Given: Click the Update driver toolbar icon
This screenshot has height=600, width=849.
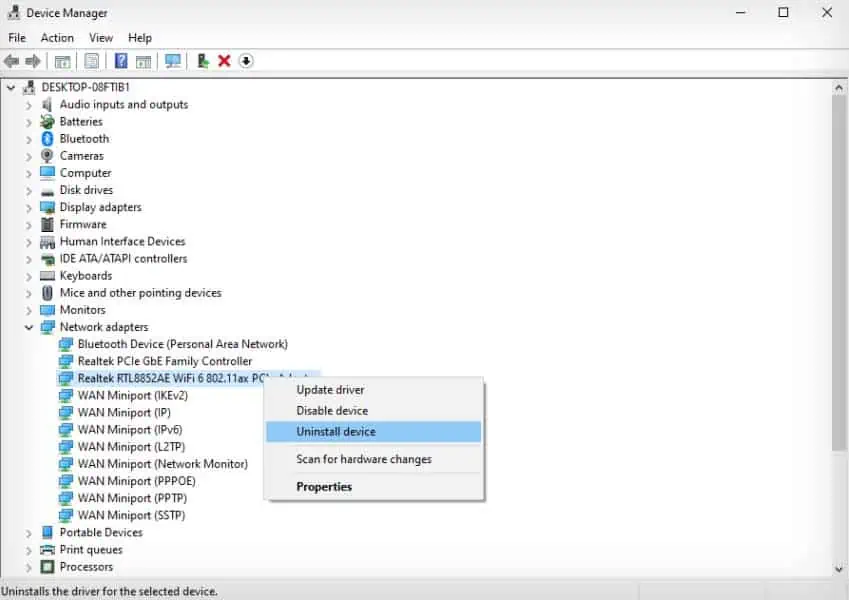Looking at the screenshot, I should click(203, 61).
